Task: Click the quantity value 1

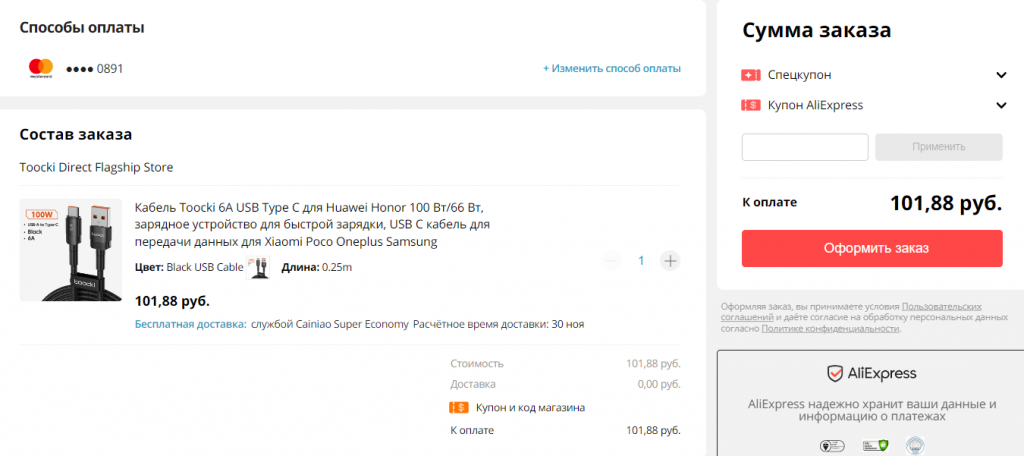Action: click(x=641, y=261)
